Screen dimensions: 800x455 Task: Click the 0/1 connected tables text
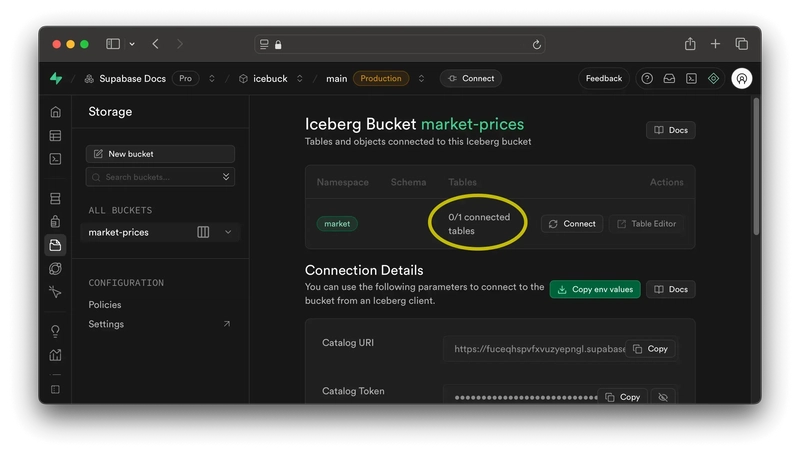pyautogui.click(x=479, y=224)
